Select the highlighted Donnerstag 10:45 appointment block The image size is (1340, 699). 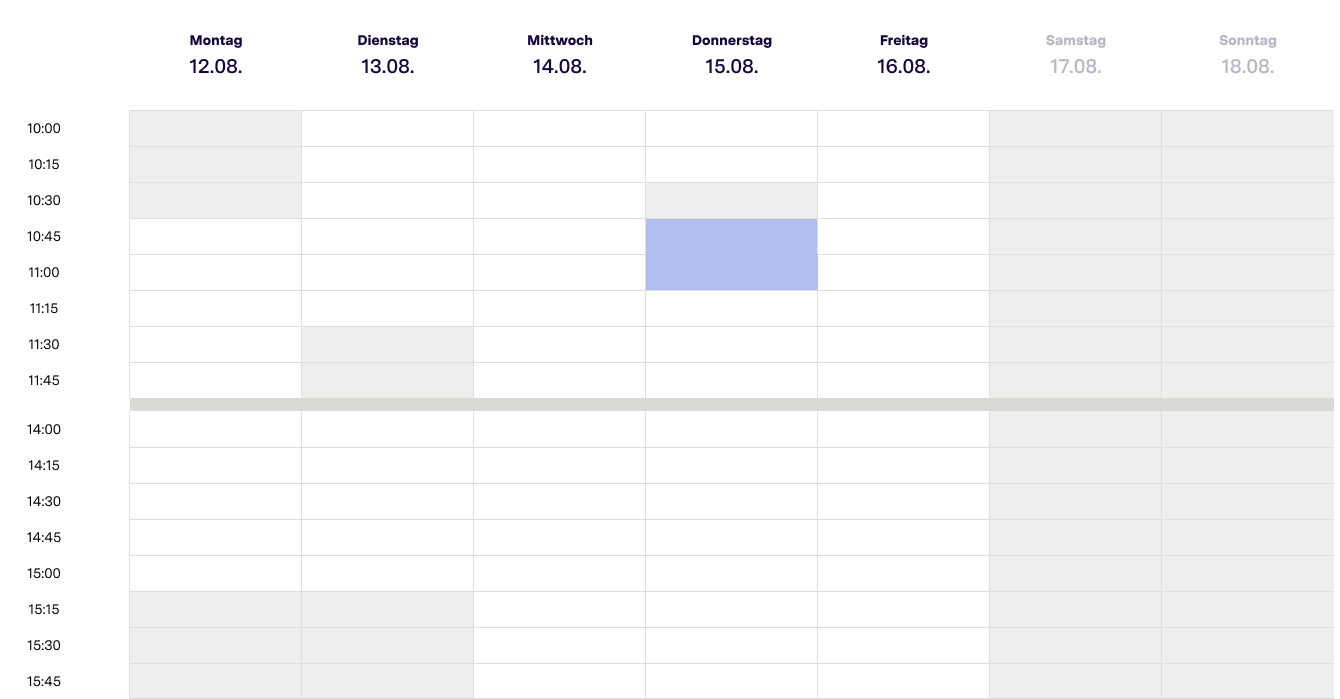click(x=731, y=255)
